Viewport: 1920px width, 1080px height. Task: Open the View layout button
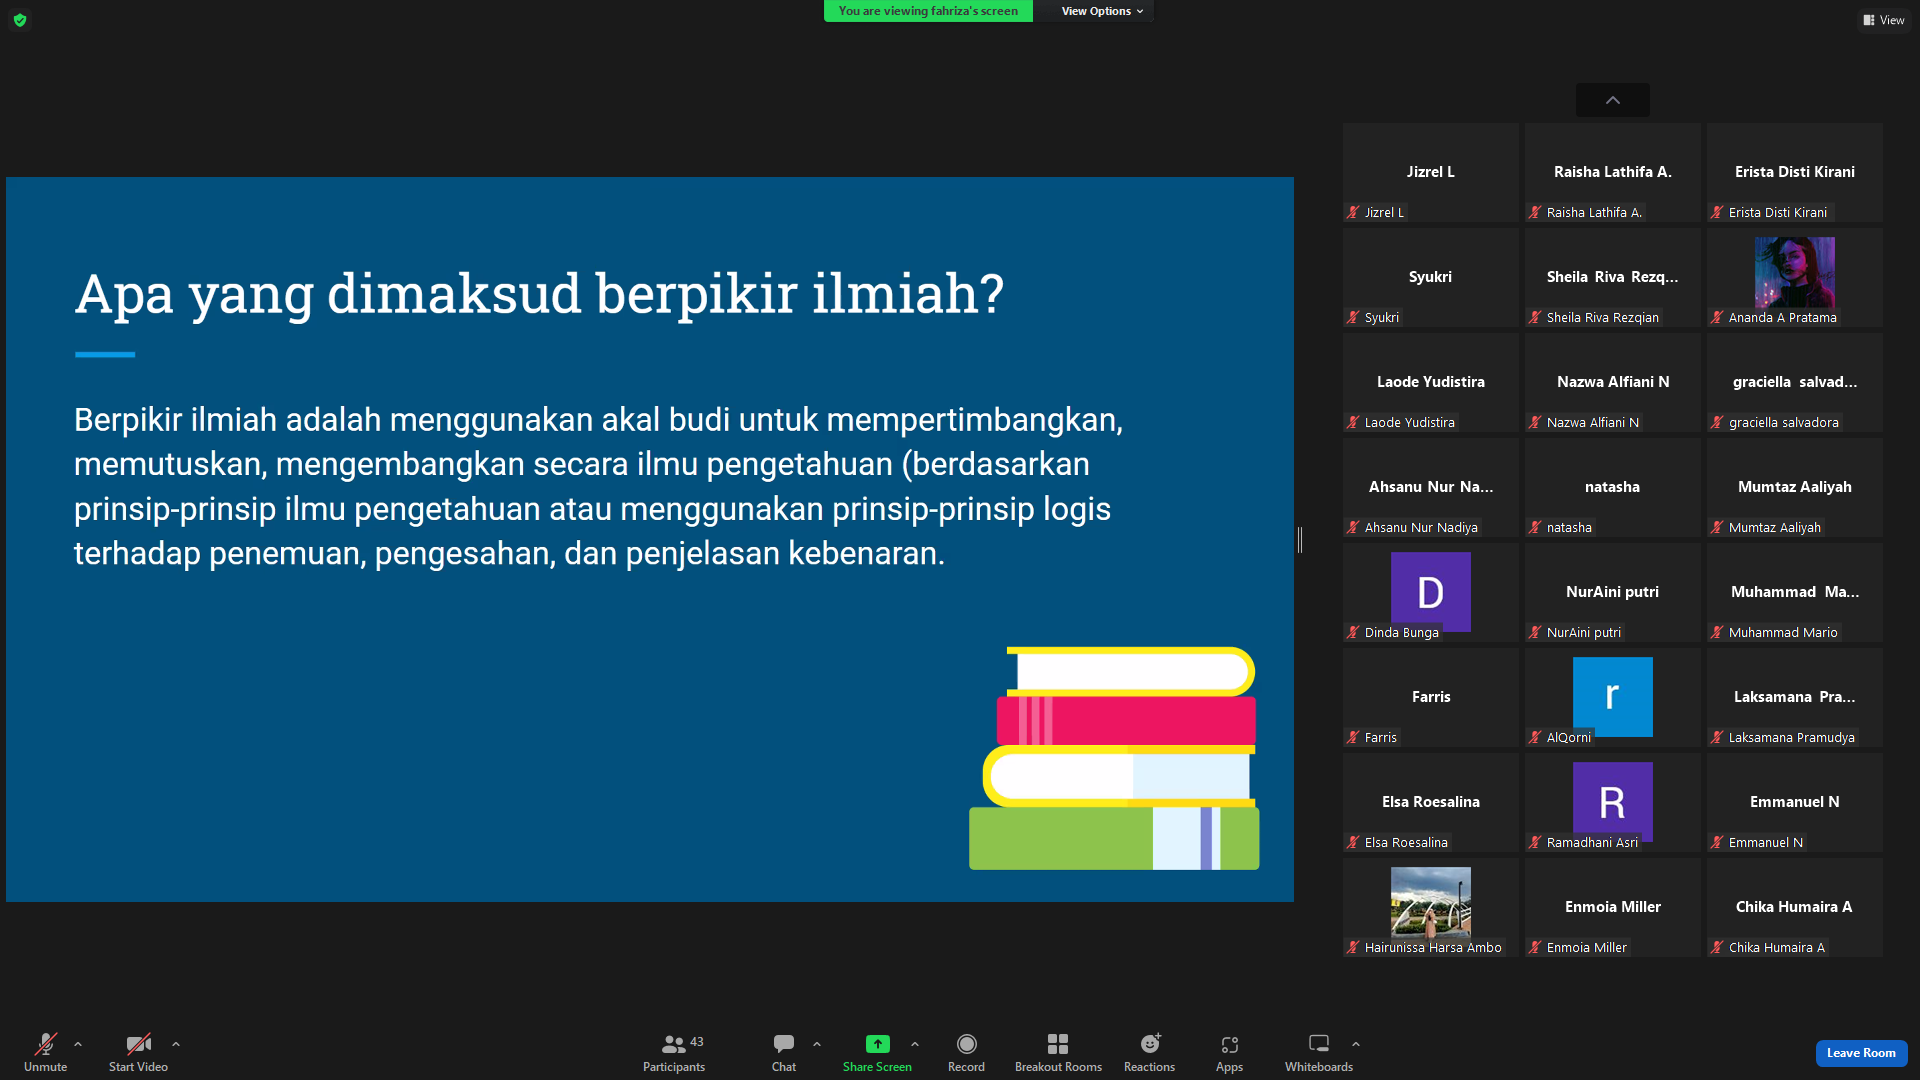click(x=1884, y=20)
